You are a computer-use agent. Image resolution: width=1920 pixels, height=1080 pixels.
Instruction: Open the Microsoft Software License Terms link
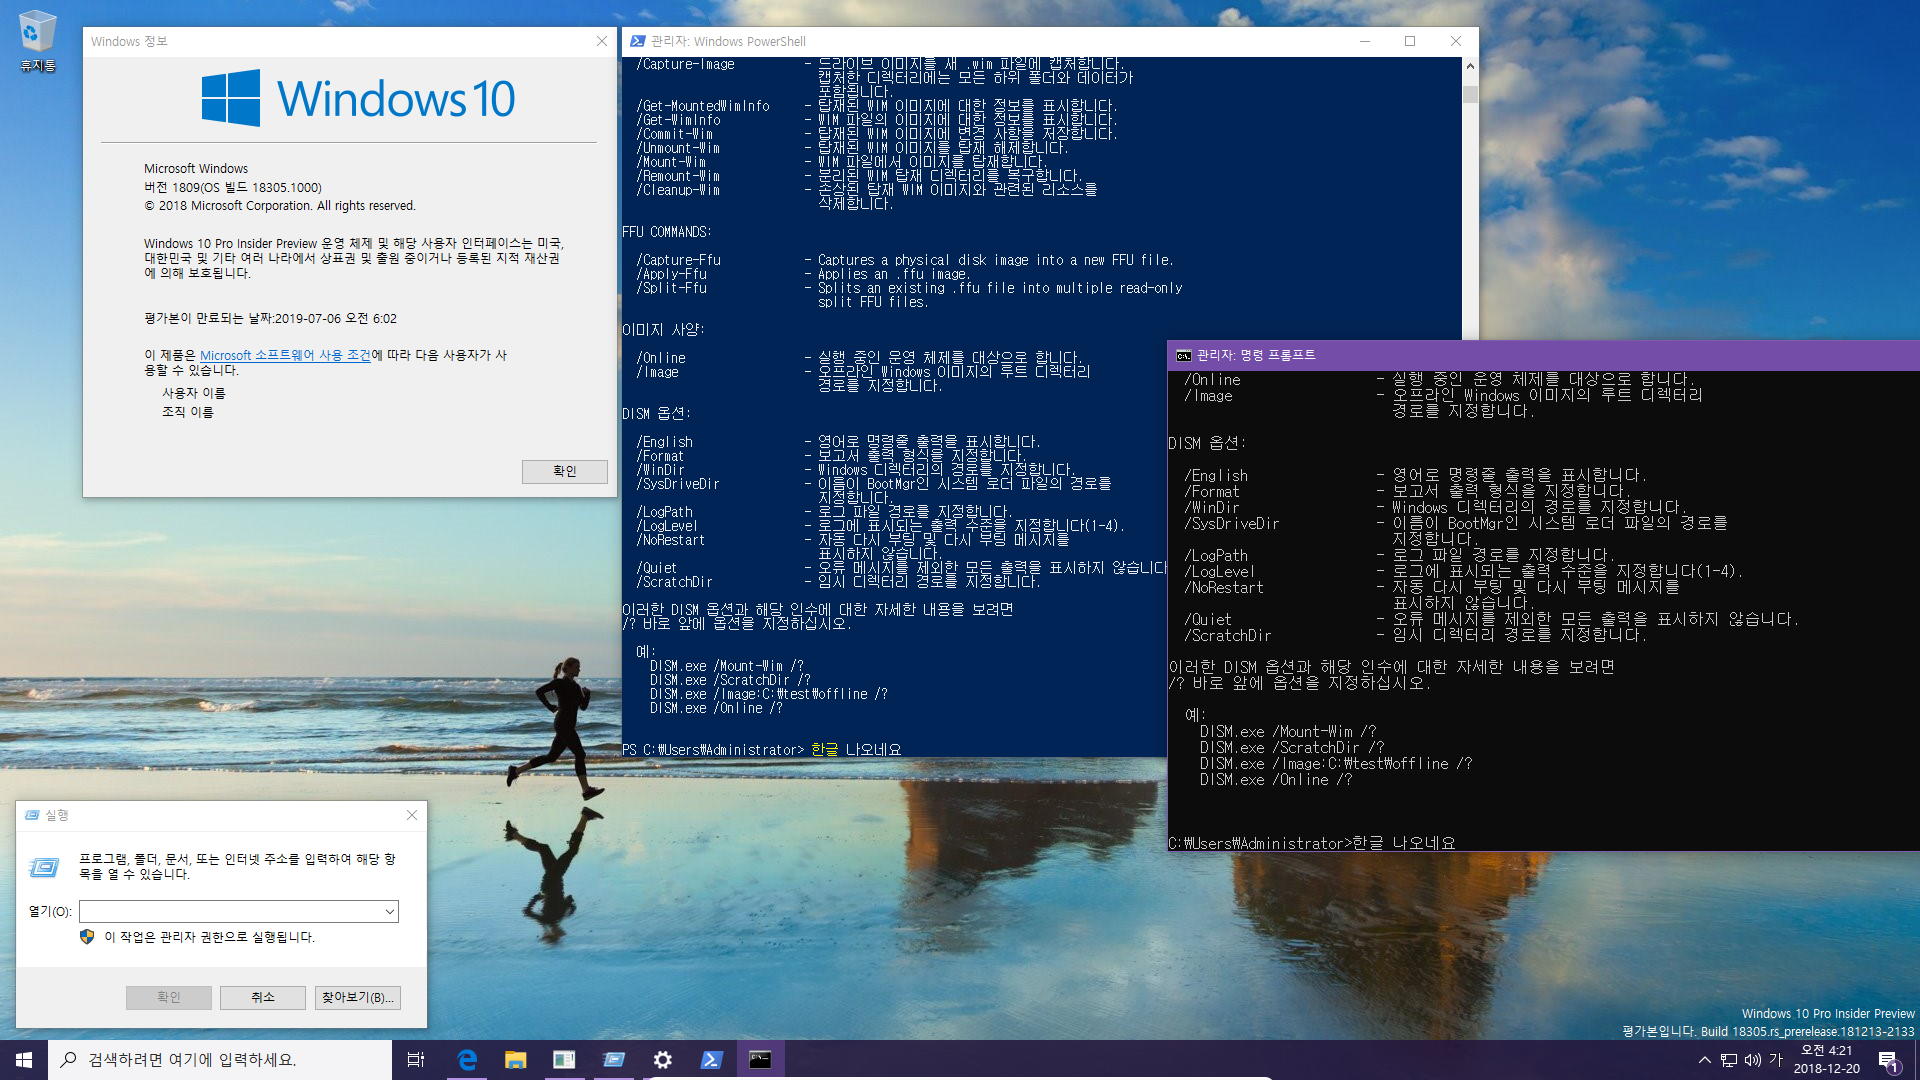pos(285,355)
